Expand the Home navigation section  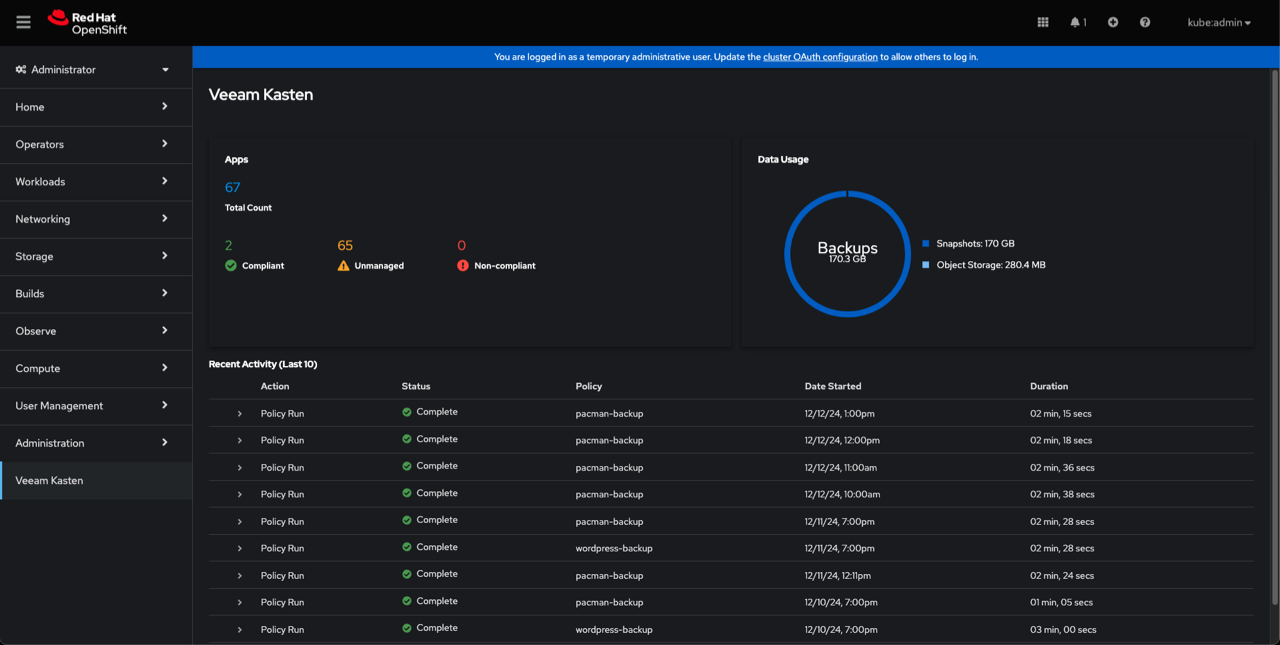click(96, 107)
